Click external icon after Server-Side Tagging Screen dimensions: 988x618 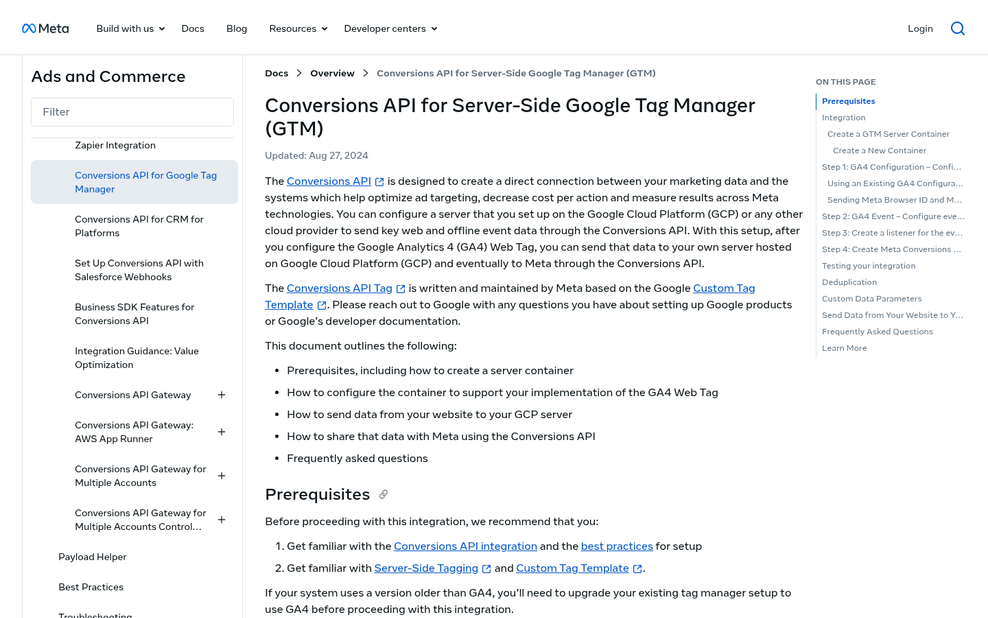(486, 568)
